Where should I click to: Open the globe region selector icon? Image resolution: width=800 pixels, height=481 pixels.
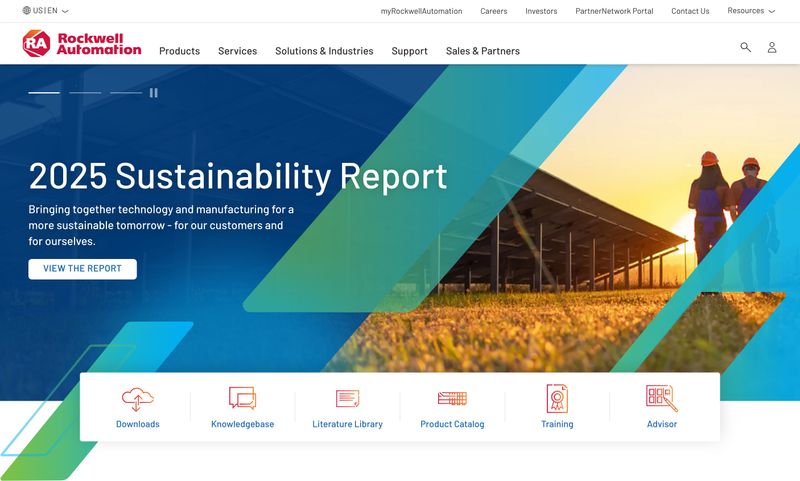pos(27,10)
